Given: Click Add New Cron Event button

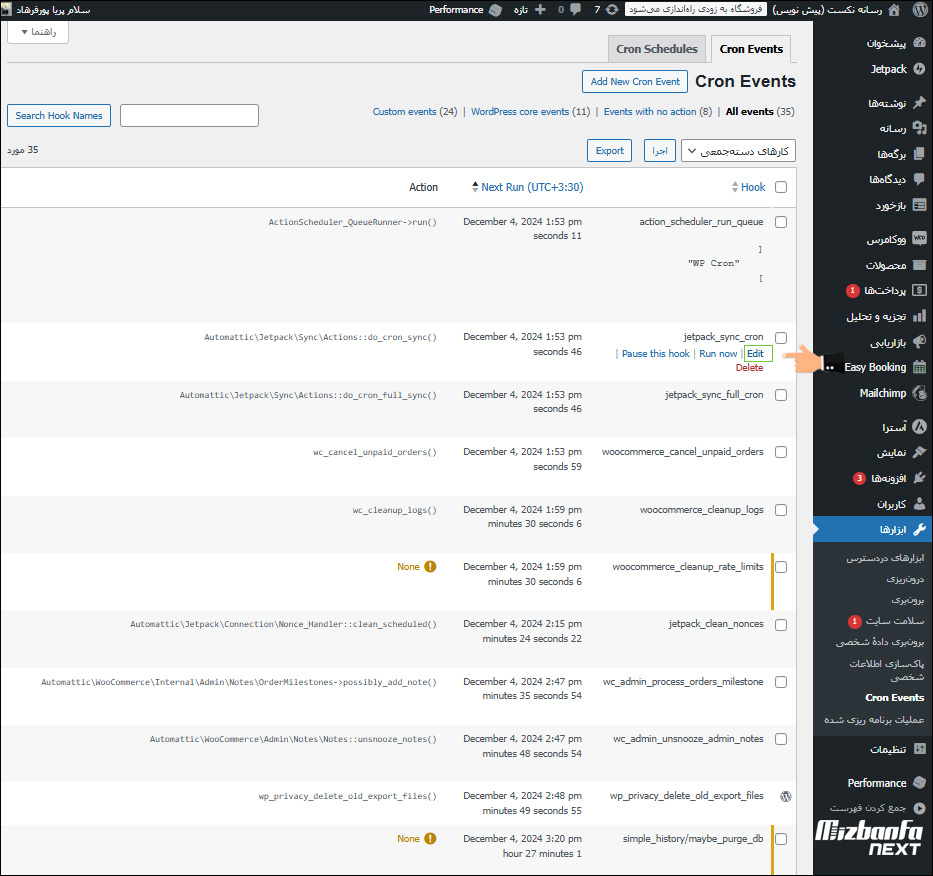Looking at the screenshot, I should (635, 82).
